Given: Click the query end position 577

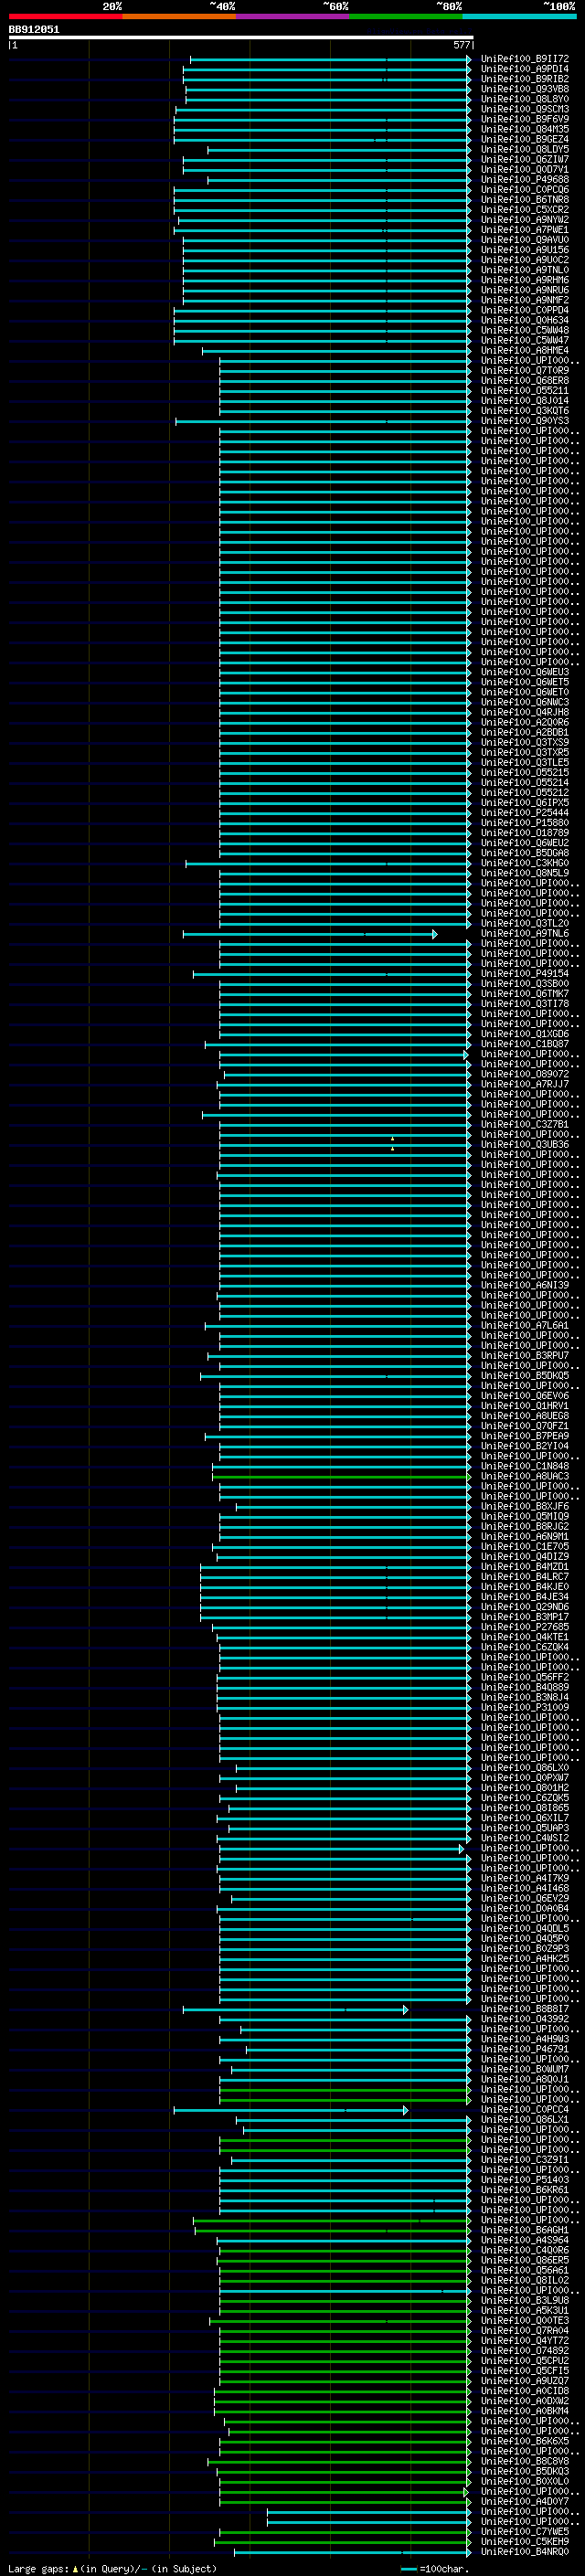Looking at the screenshot, I should [461, 45].
